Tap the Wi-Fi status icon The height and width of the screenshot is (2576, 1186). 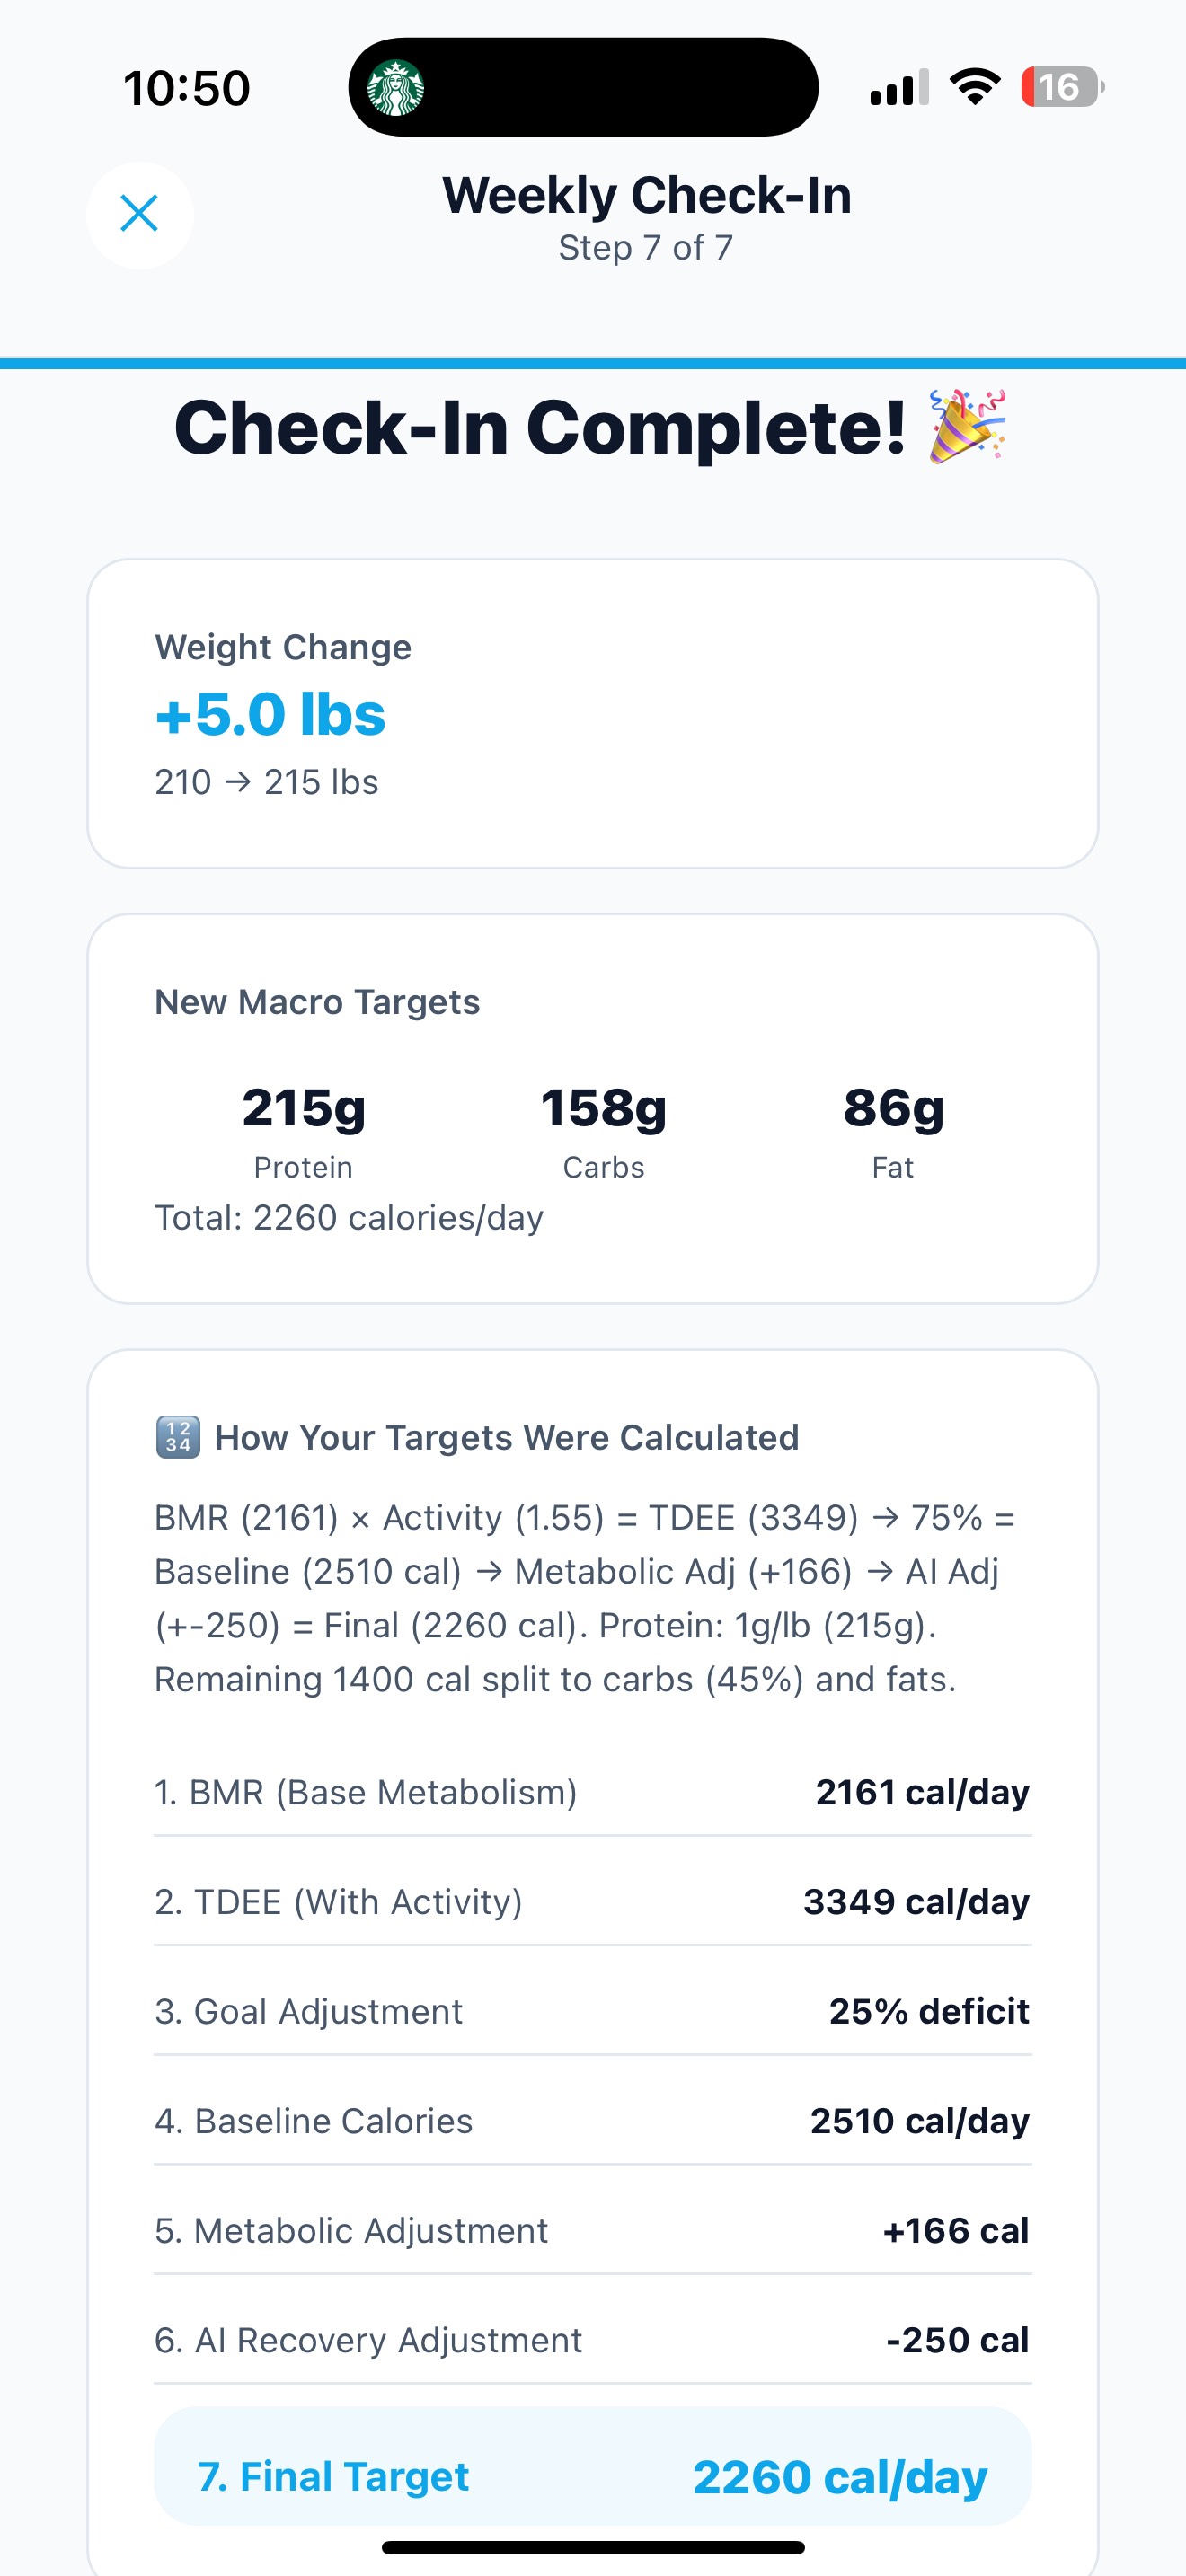click(x=972, y=88)
